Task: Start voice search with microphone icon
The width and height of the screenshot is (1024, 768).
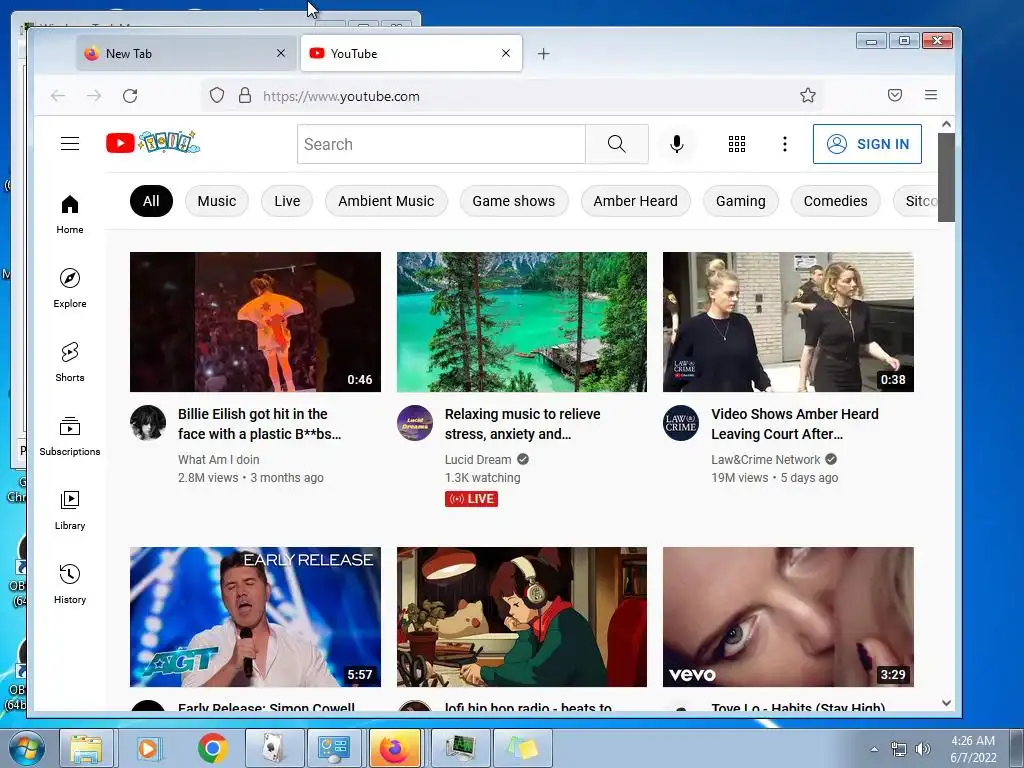Action: tap(677, 144)
